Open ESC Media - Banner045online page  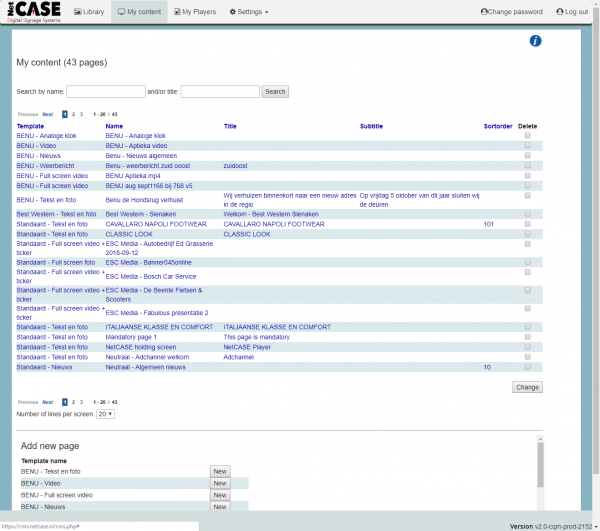tap(148, 262)
